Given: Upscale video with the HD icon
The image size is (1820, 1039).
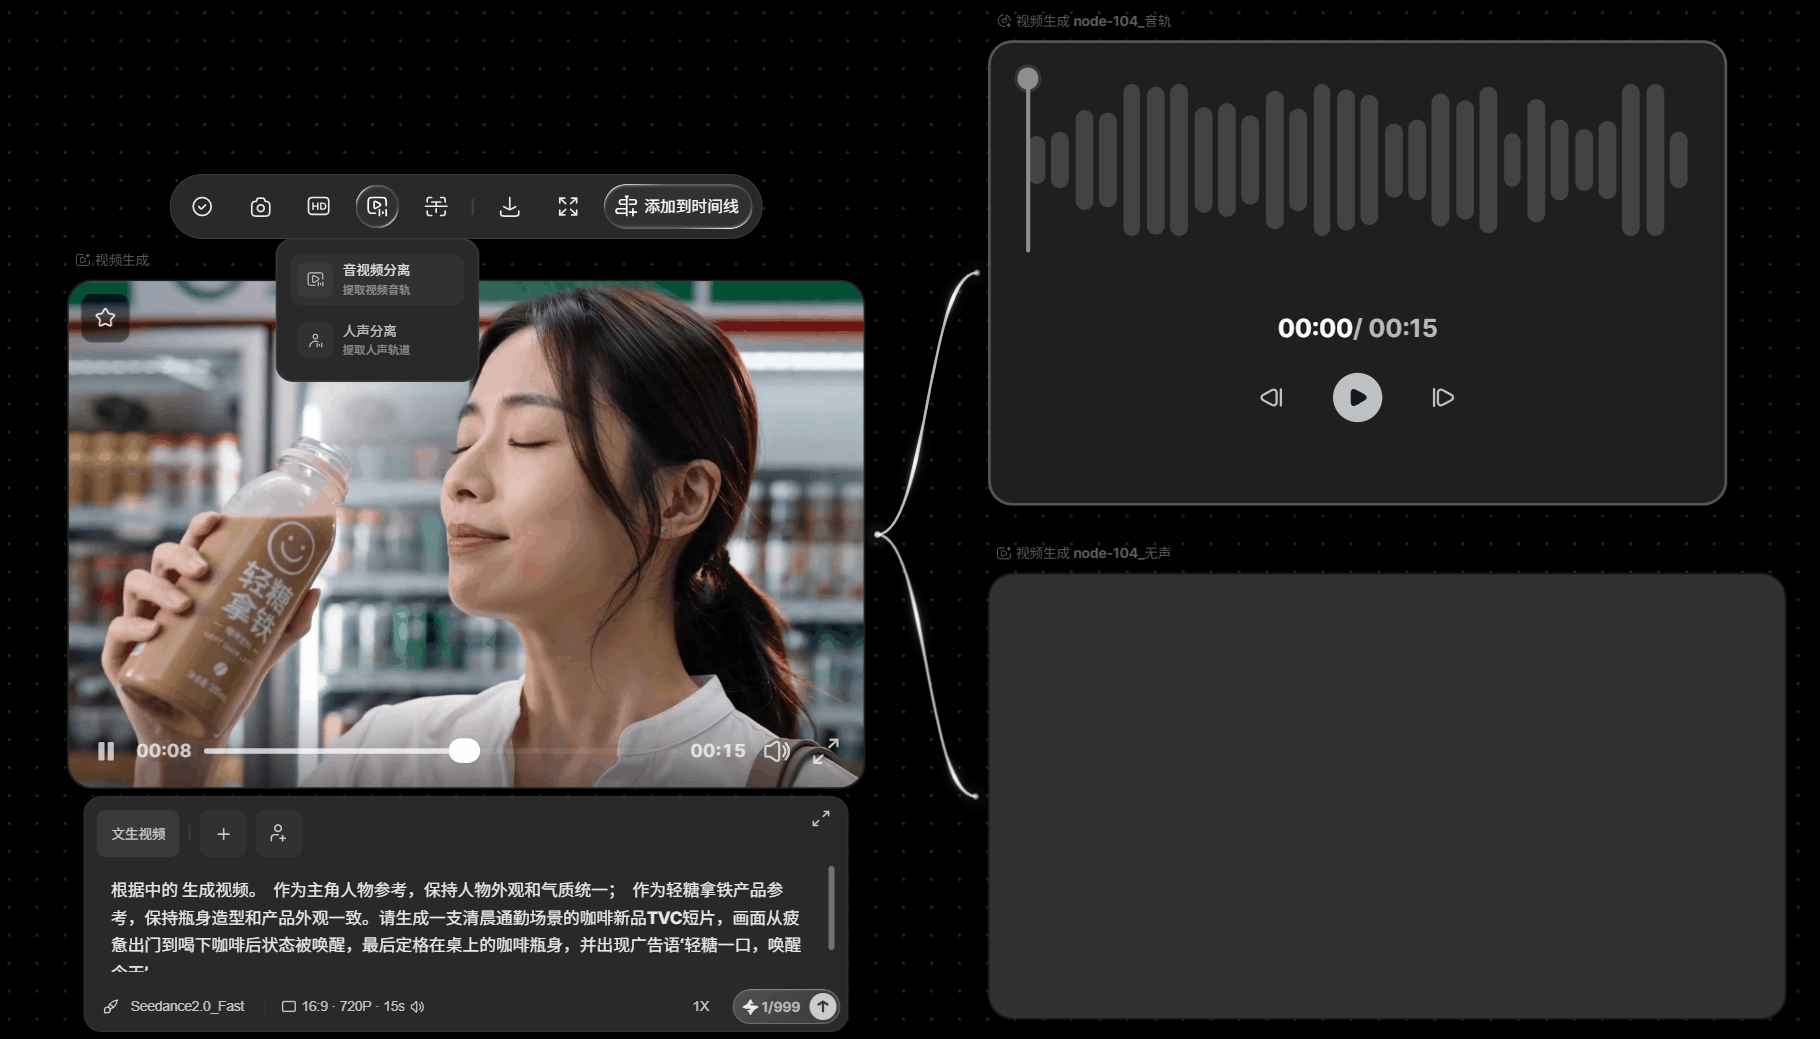Looking at the screenshot, I should click(318, 206).
